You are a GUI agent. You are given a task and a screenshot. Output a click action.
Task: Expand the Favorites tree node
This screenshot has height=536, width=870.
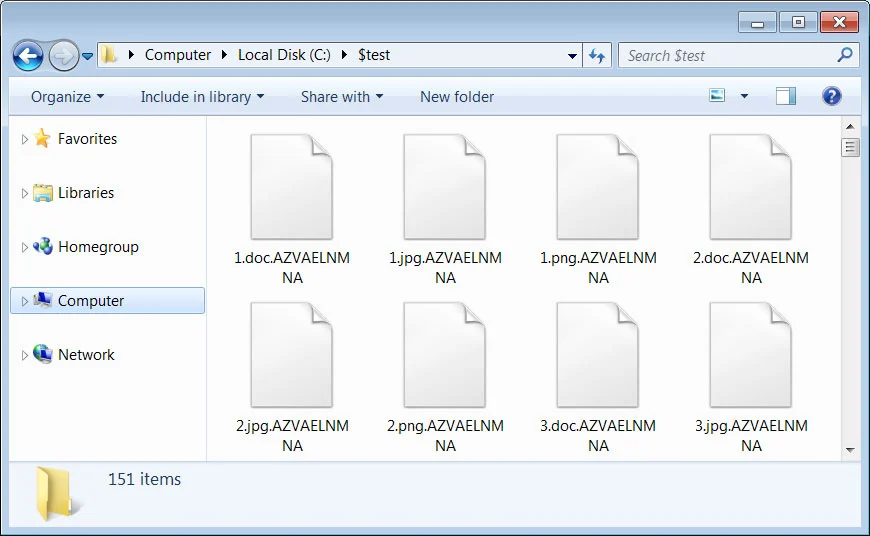[x=24, y=139]
